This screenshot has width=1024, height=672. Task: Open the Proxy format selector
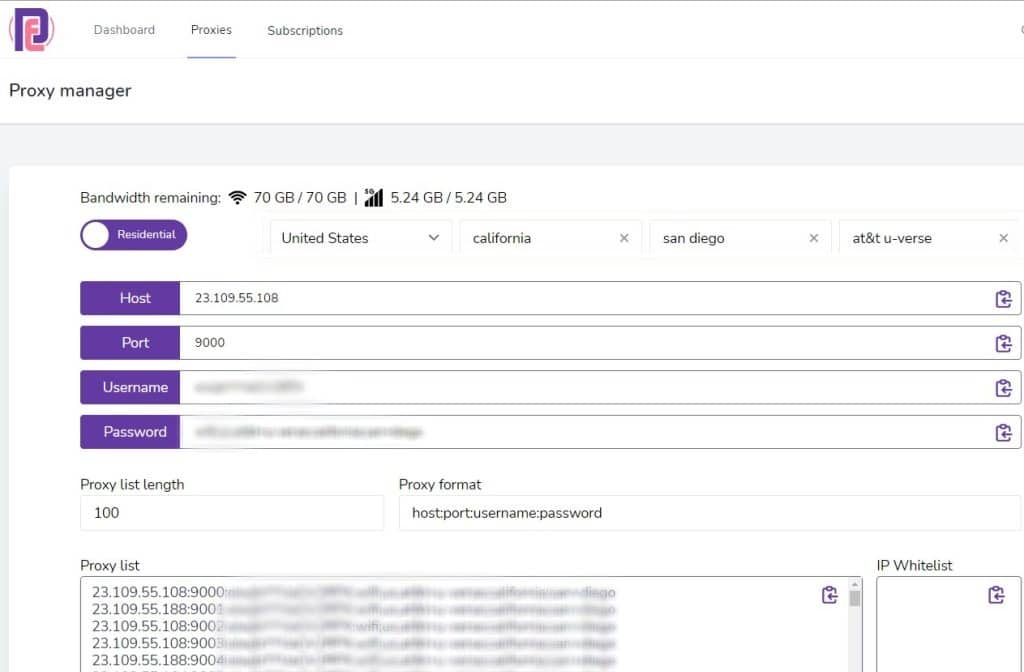[x=709, y=513]
